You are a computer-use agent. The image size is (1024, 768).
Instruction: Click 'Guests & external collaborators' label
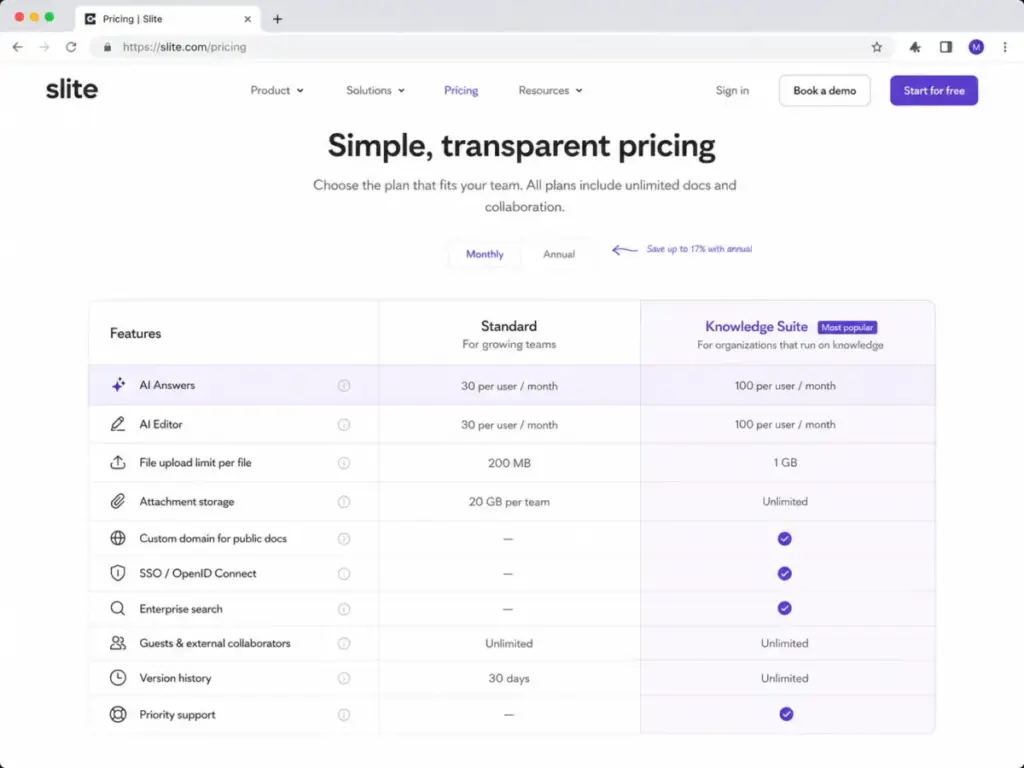(215, 643)
